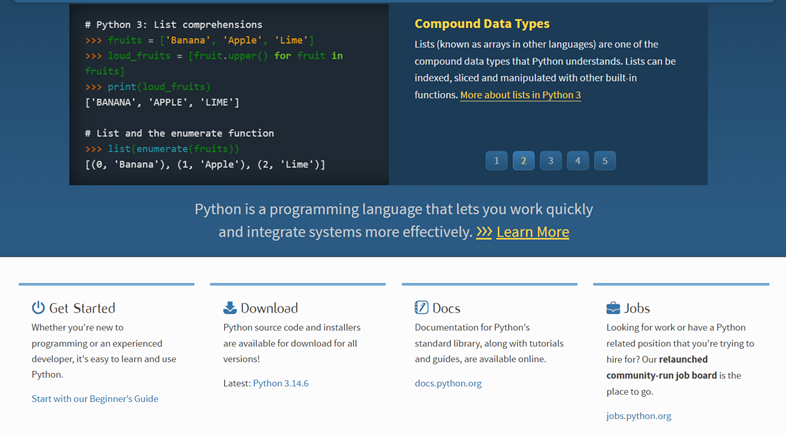This screenshot has height=433, width=786.
Task: Click the ['BANANA', 'APPLE', 'LIME'] output line
Action: pyautogui.click(x=162, y=102)
